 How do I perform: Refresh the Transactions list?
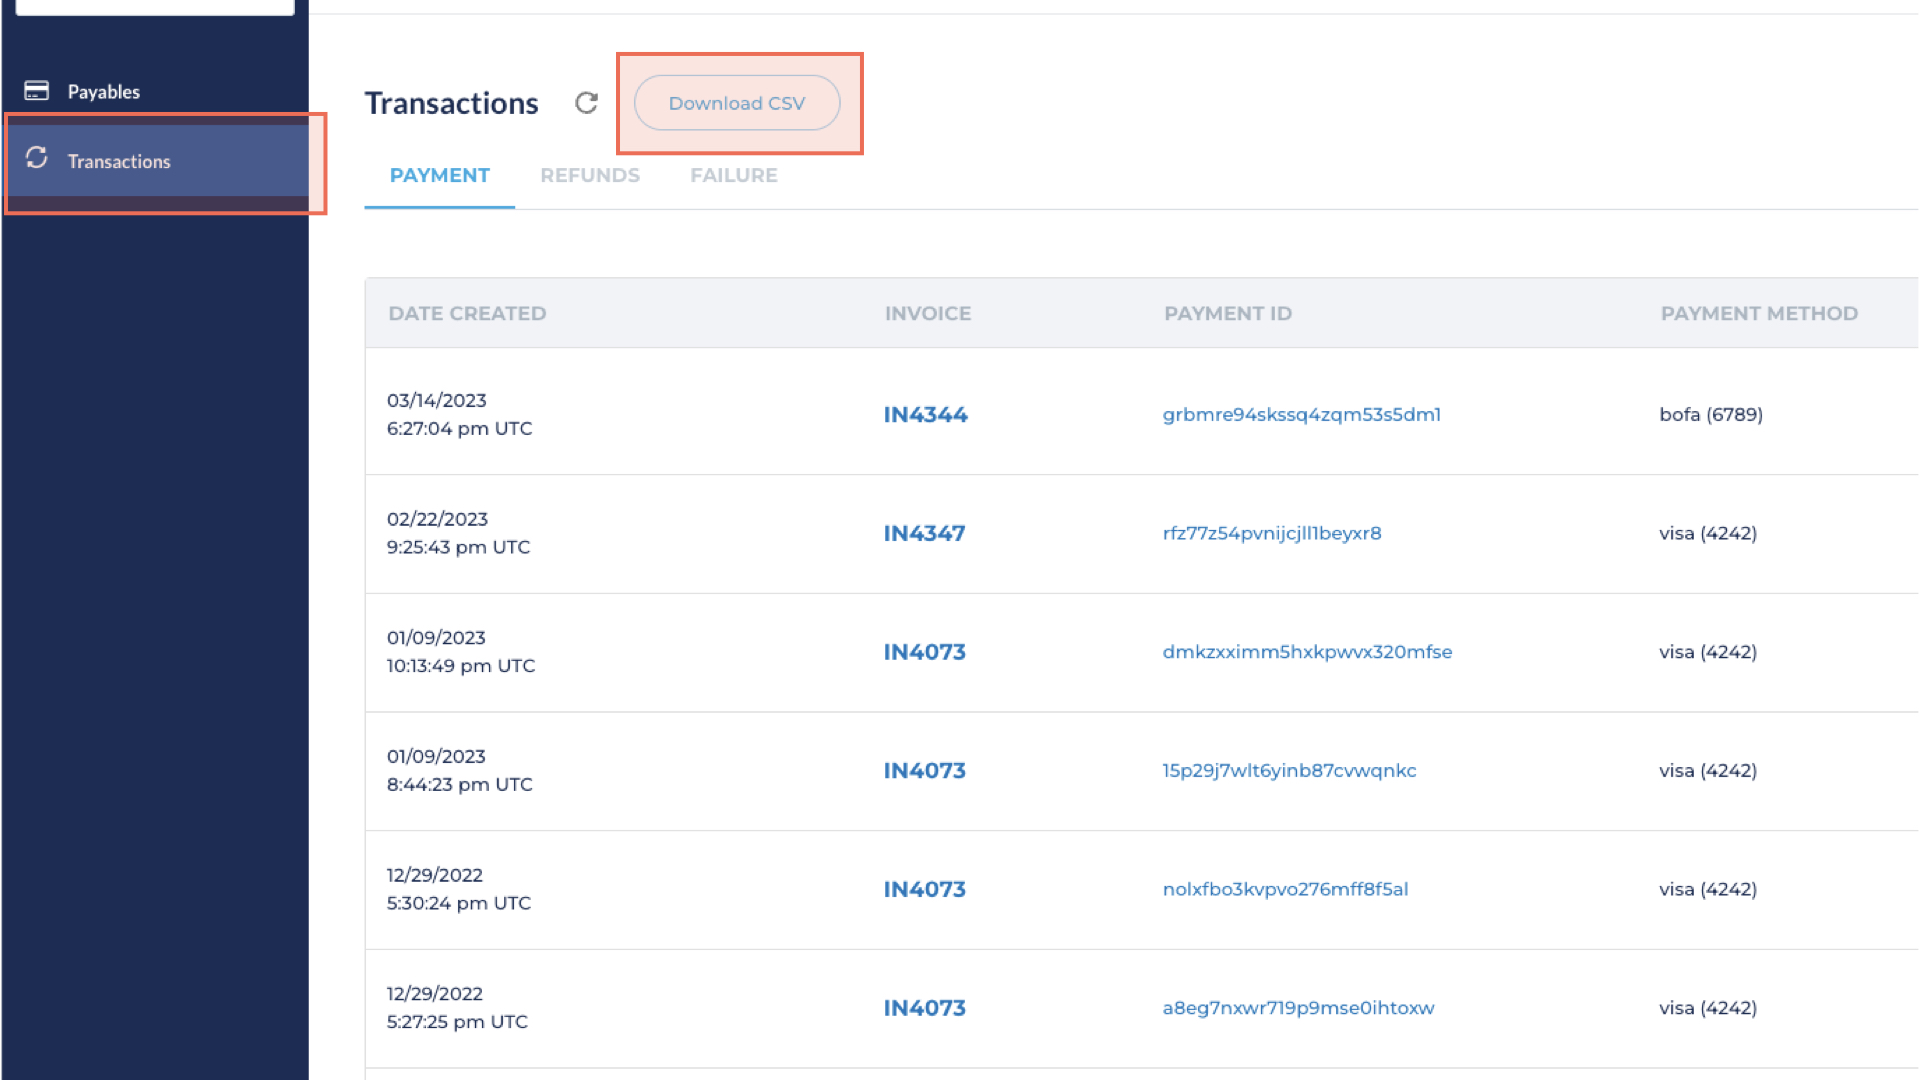pyautogui.click(x=586, y=103)
